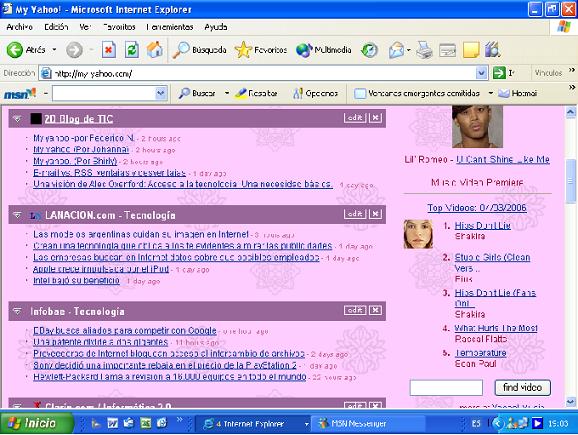Click the page vertical scrollbar thumb
Viewport: 578px width, 435px height.
click(571, 181)
